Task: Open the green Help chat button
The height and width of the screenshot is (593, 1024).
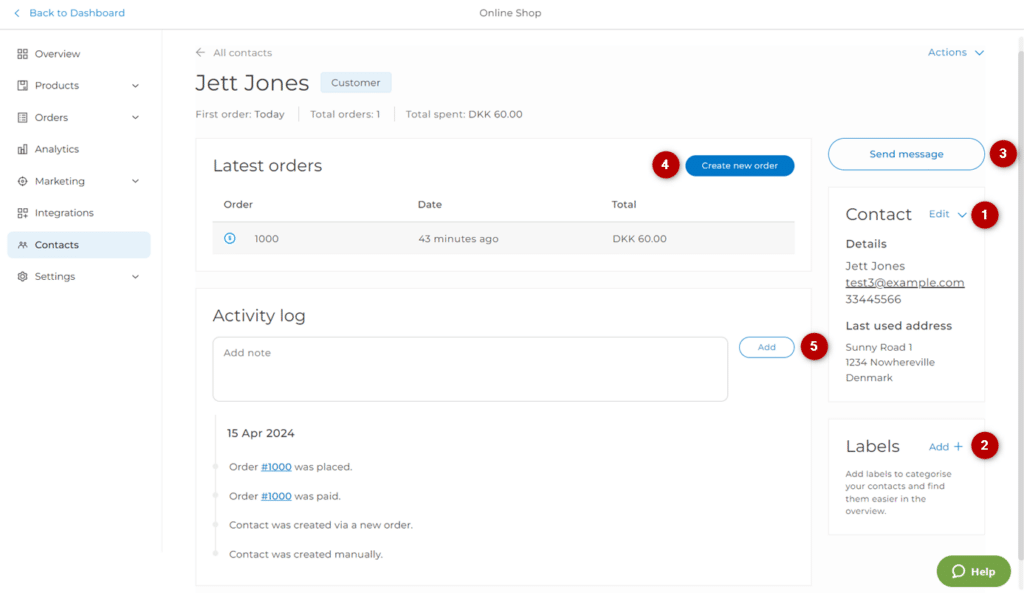Action: coord(973,571)
